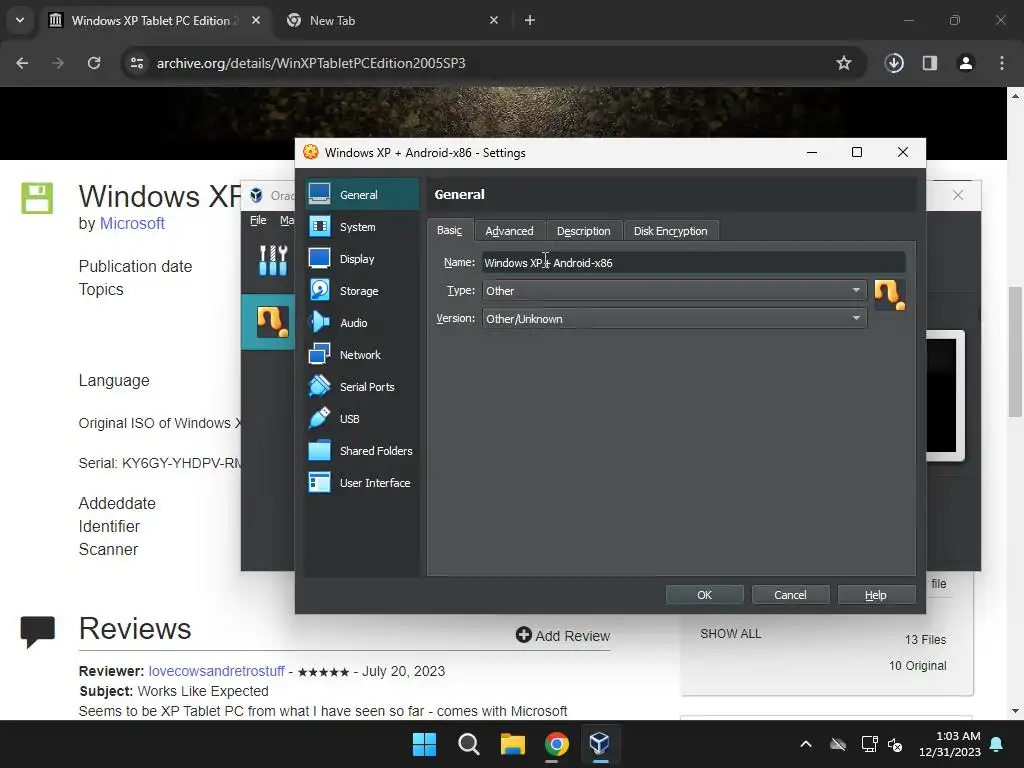Open Windows Start menu
1024x768 pixels.
coord(424,744)
